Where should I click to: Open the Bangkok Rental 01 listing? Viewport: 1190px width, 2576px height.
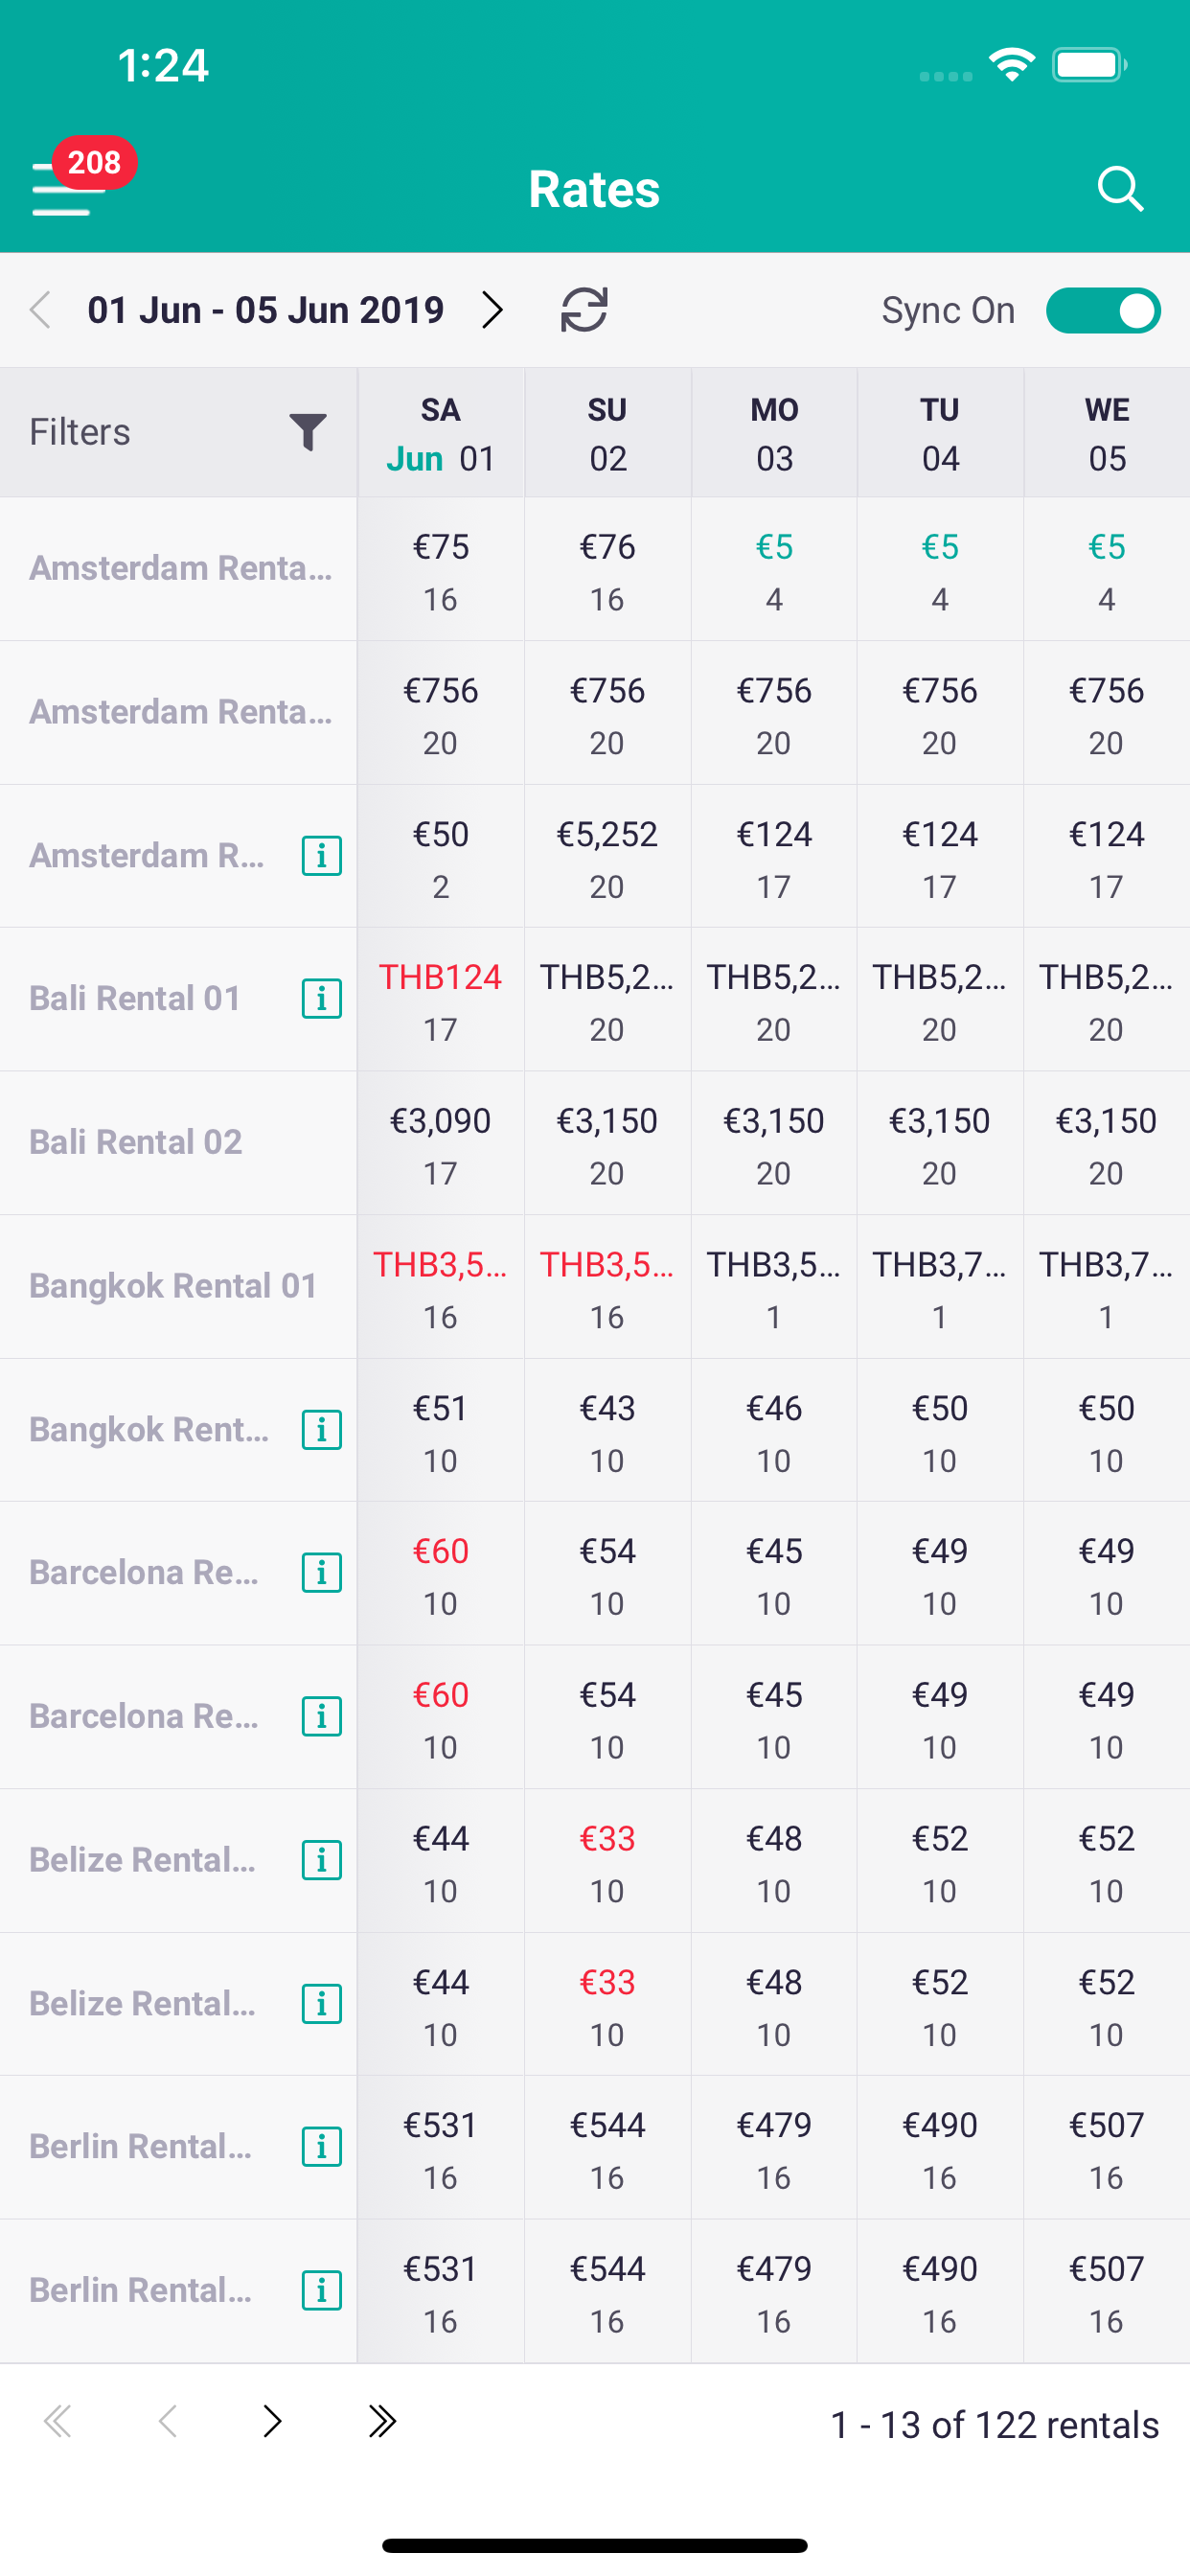(x=173, y=1286)
